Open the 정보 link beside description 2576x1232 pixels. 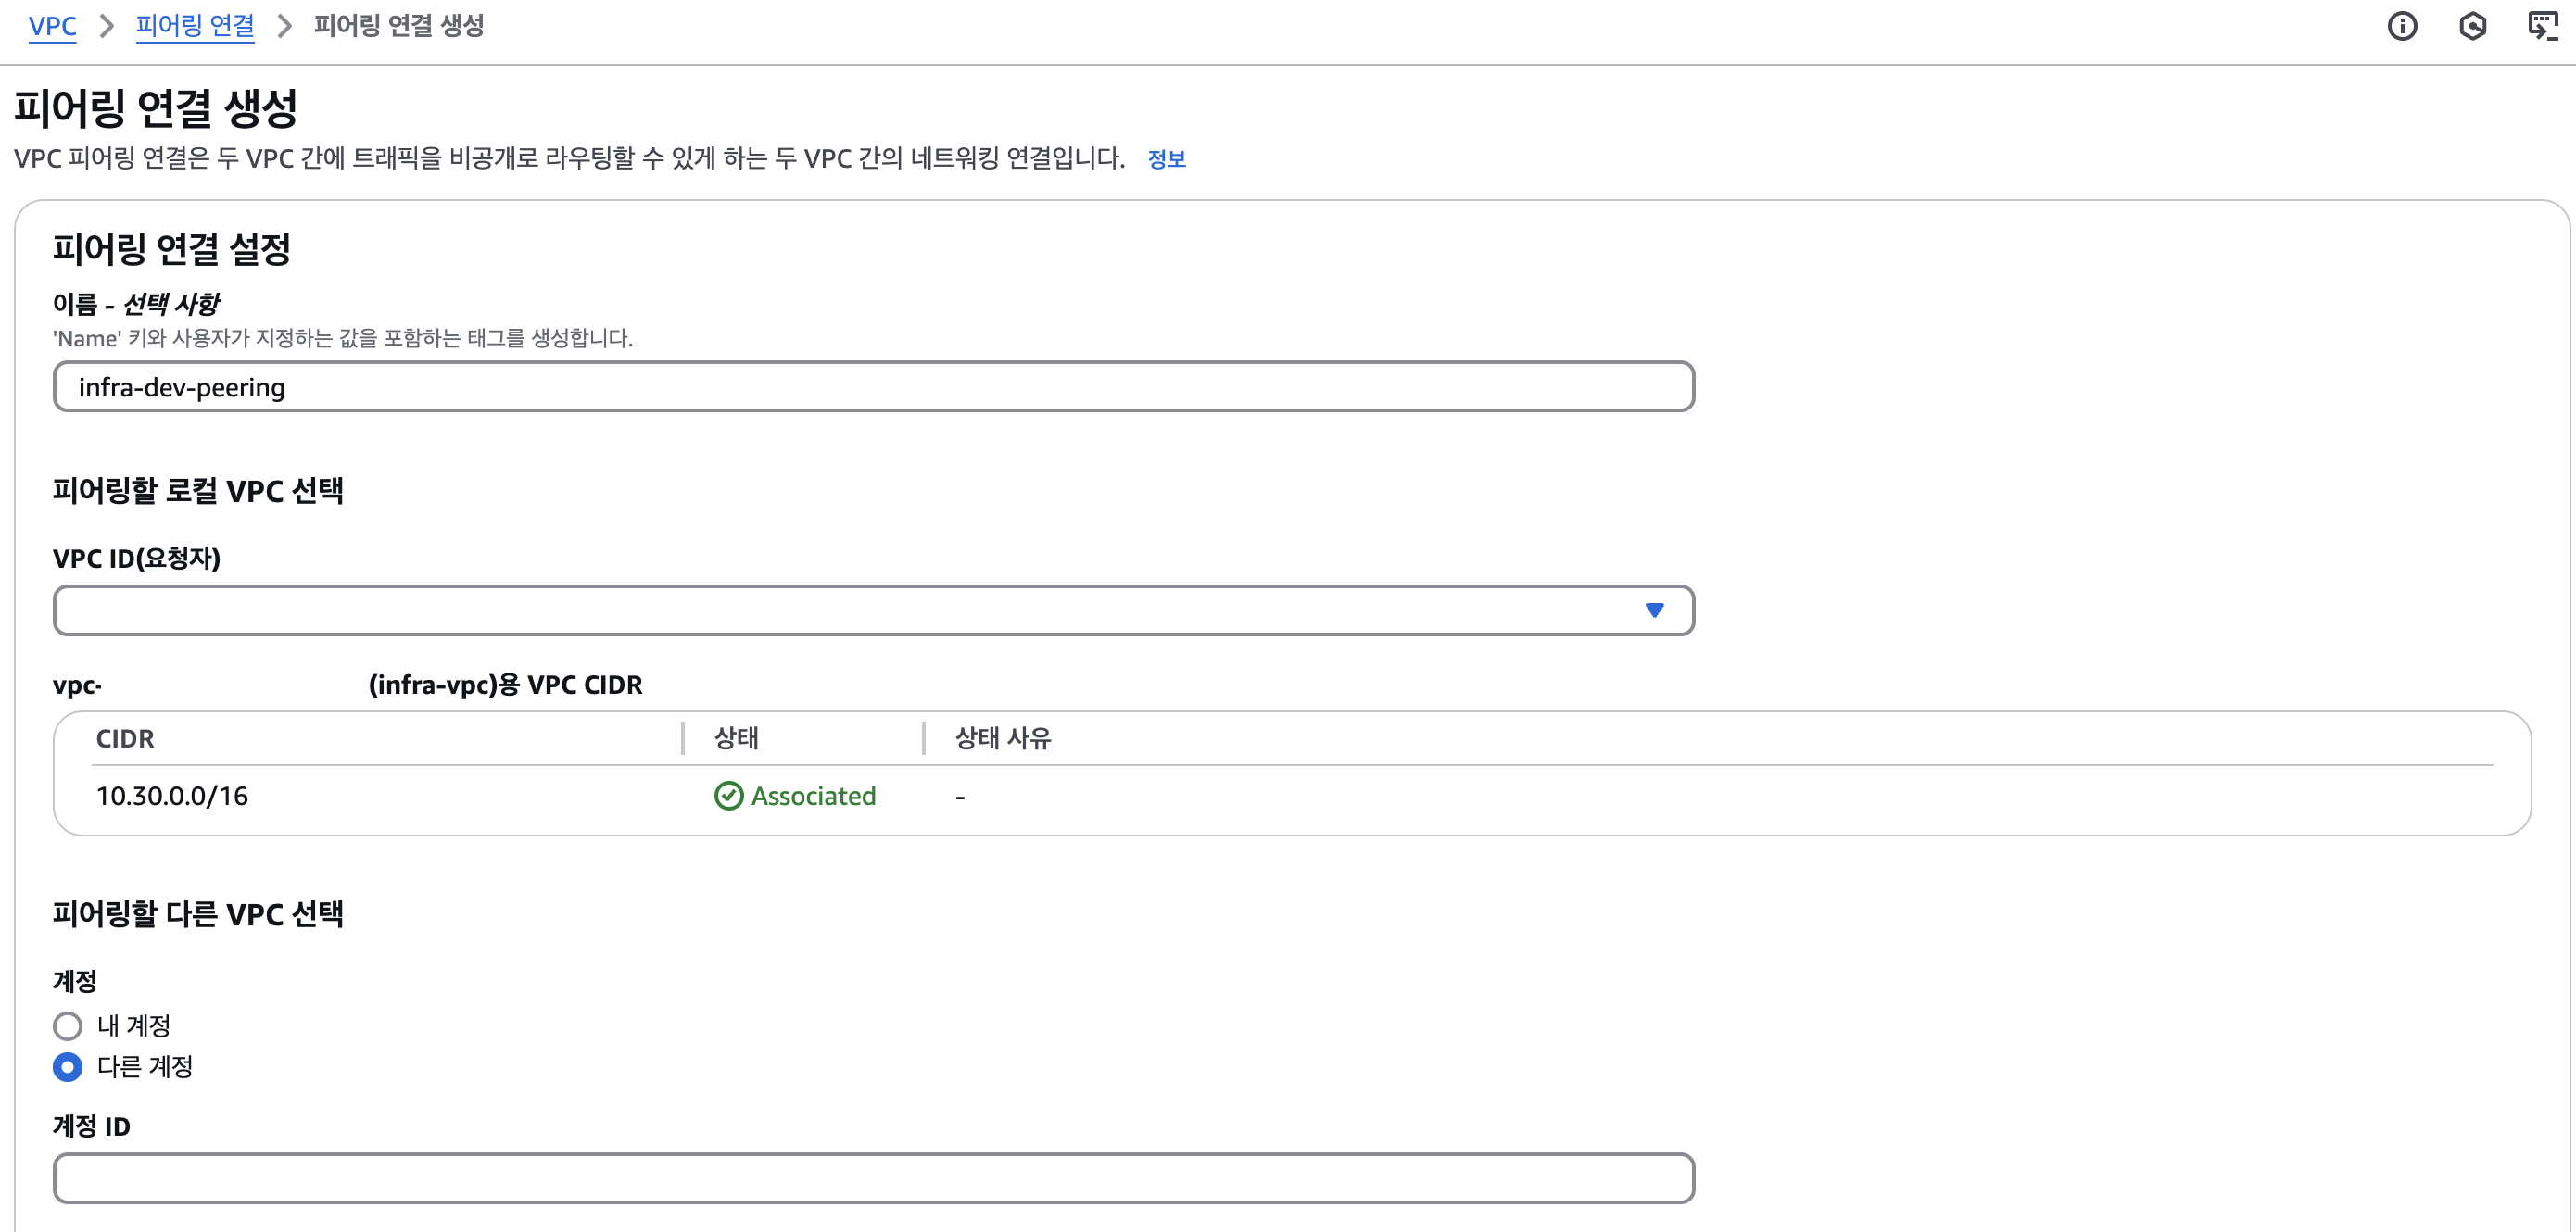click(1166, 159)
